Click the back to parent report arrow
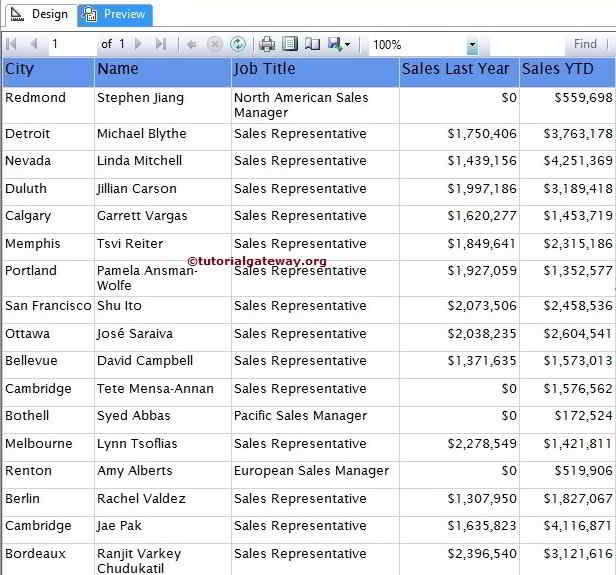616x575 pixels. (x=192, y=44)
